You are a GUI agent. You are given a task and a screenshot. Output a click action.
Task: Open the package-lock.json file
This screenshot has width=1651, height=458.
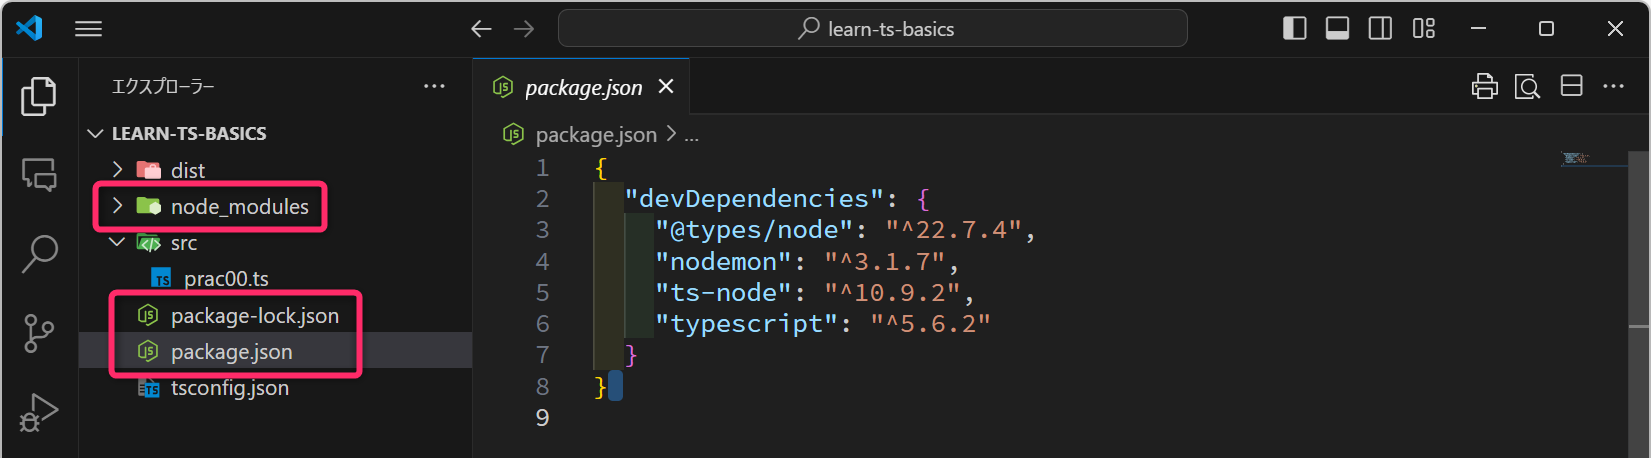tap(254, 316)
